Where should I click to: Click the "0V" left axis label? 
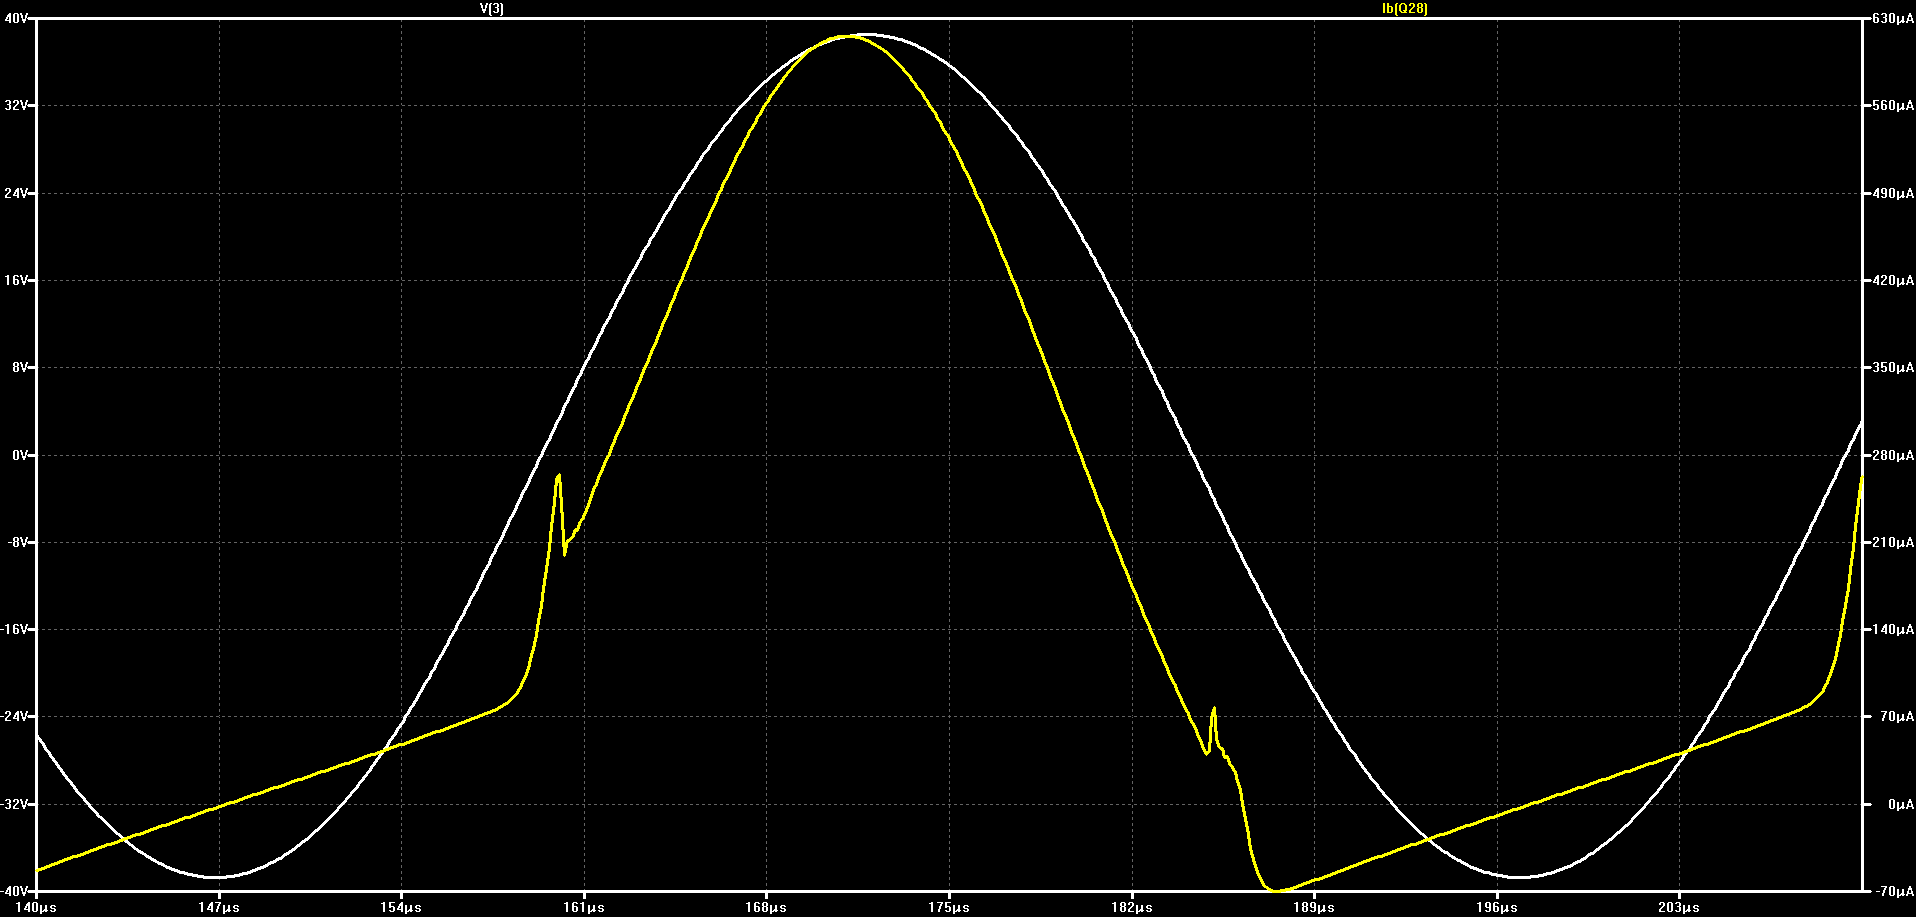(19, 455)
